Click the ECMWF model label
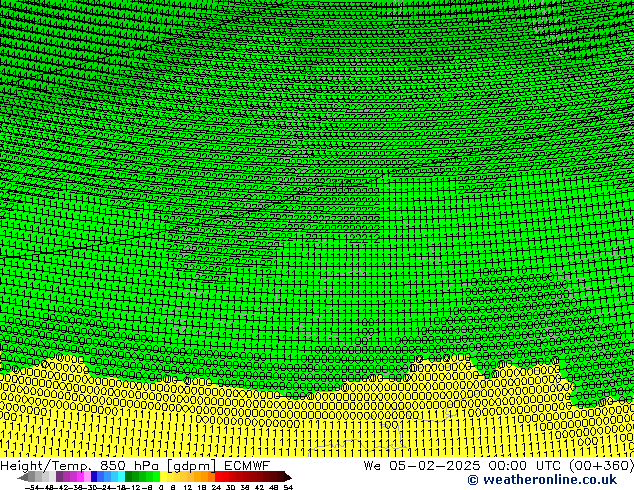Screen dimensions: 634x490 [247, 466]
